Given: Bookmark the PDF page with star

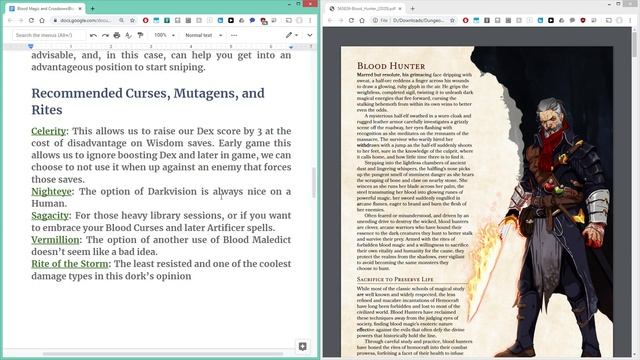Looking at the screenshot, I should (452, 20).
